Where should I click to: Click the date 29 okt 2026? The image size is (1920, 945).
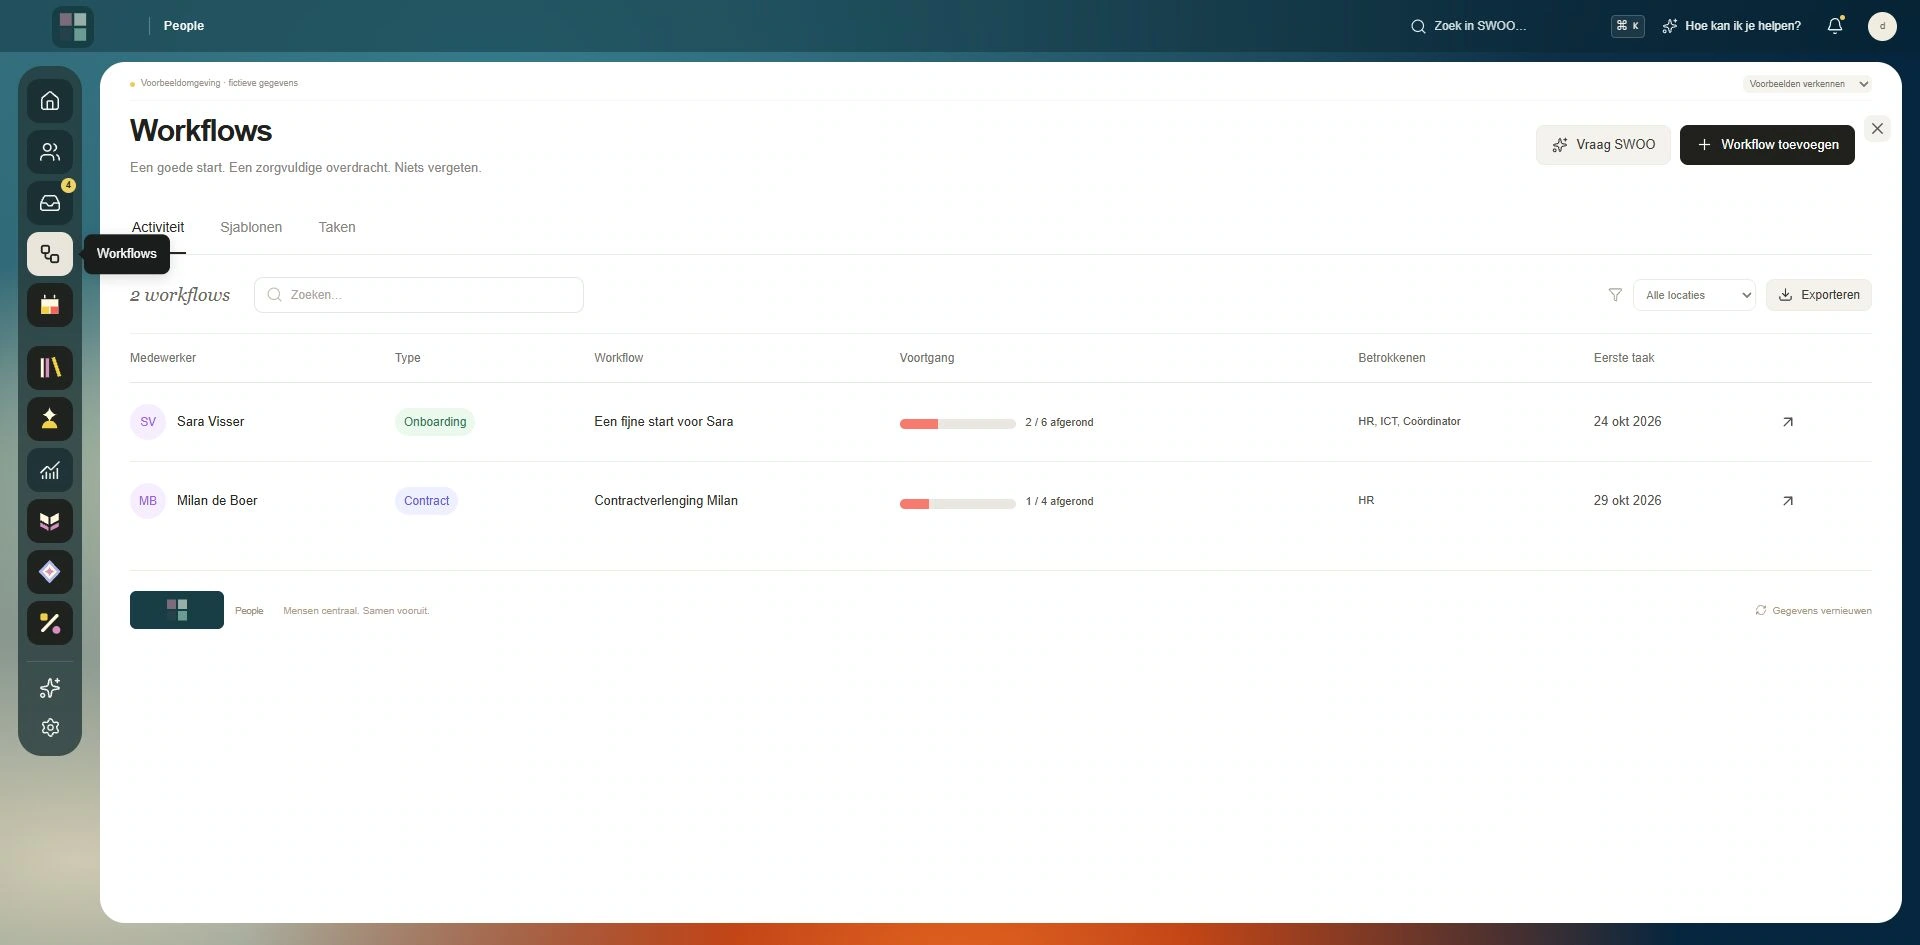[1627, 501]
